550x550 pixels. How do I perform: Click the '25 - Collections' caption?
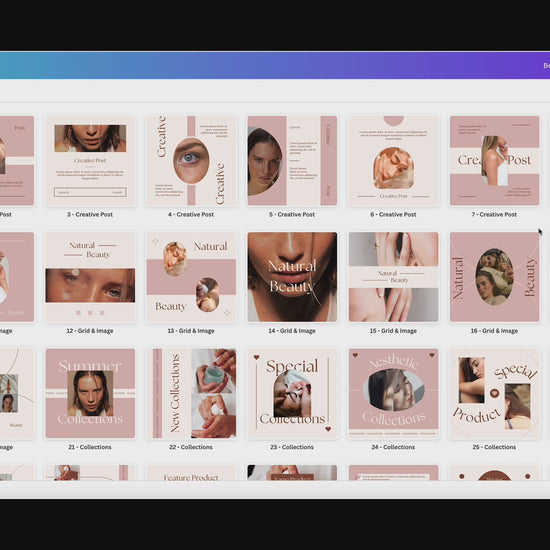tap(494, 447)
